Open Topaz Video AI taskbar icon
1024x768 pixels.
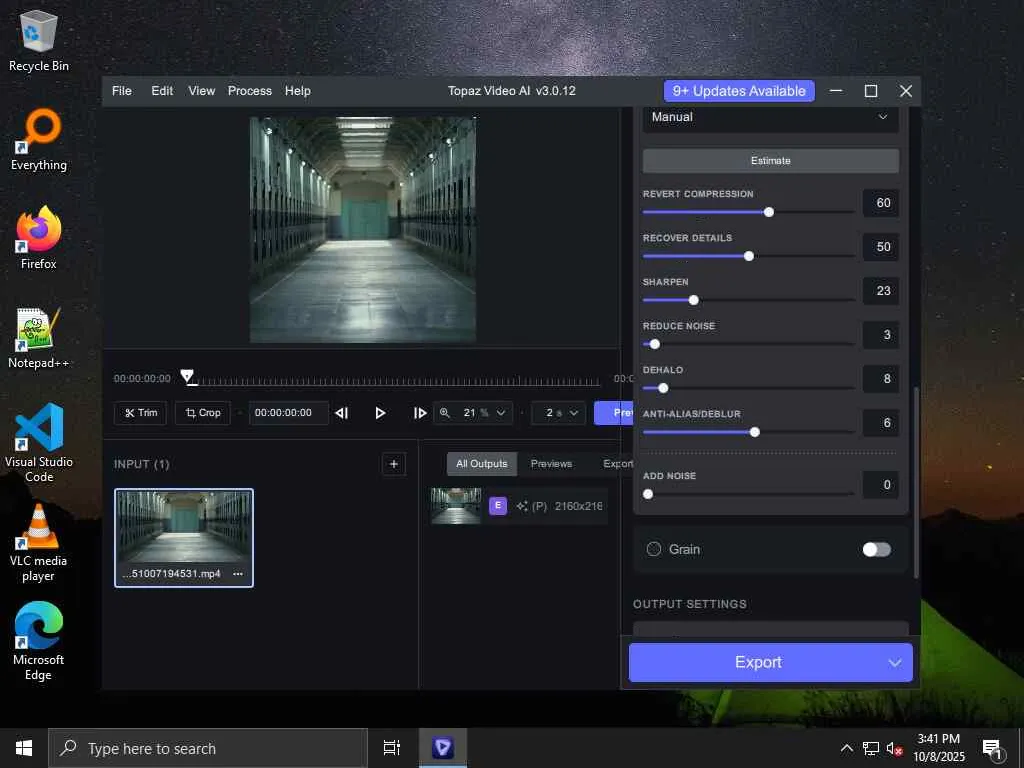pyautogui.click(x=442, y=748)
